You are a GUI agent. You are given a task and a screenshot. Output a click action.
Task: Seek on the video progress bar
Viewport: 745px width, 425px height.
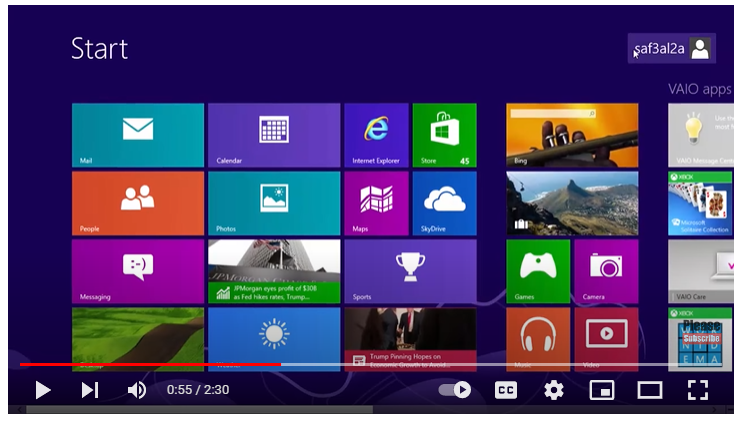pyautogui.click(x=371, y=364)
